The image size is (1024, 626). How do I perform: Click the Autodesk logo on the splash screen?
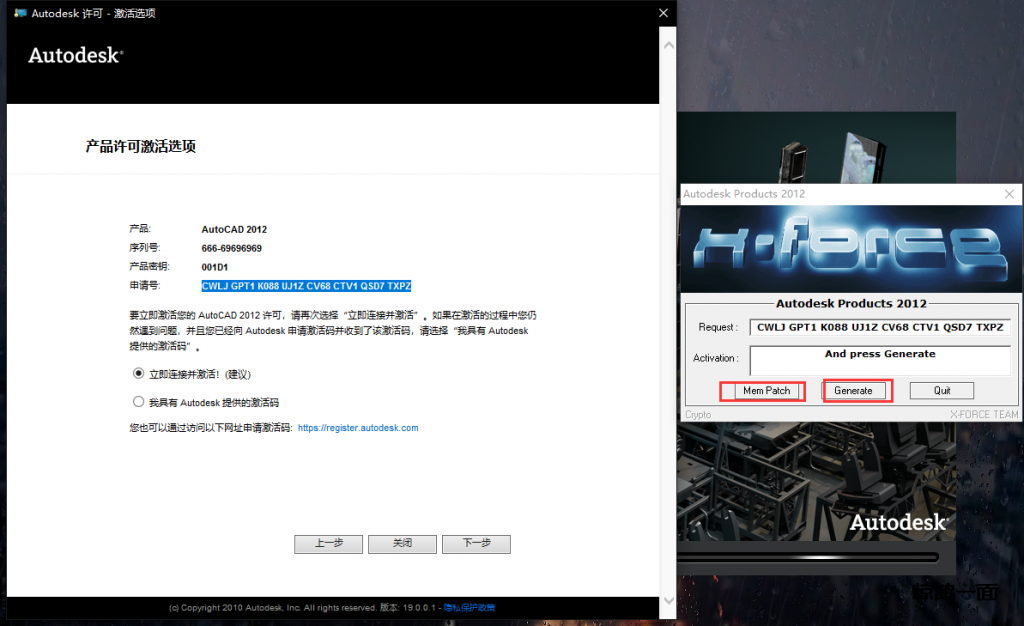[898, 522]
